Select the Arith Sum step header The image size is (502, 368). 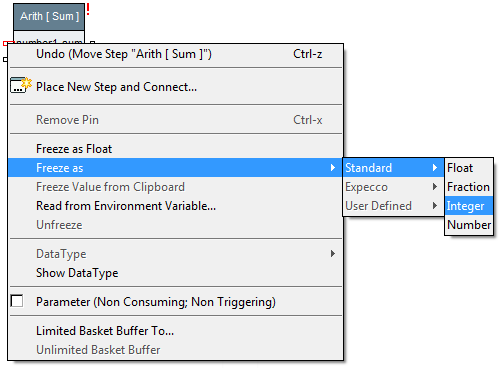point(49,16)
